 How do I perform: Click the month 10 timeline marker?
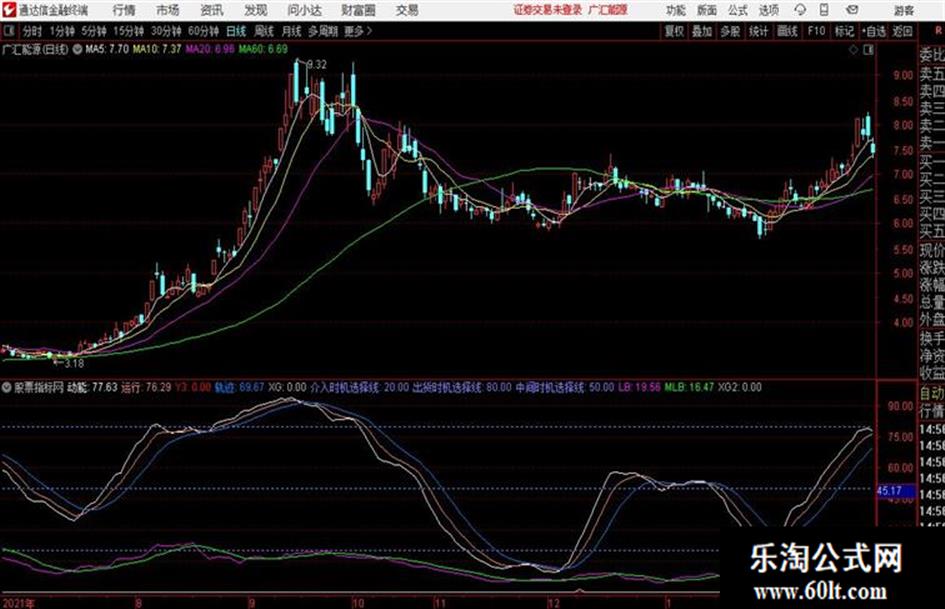pos(357,602)
